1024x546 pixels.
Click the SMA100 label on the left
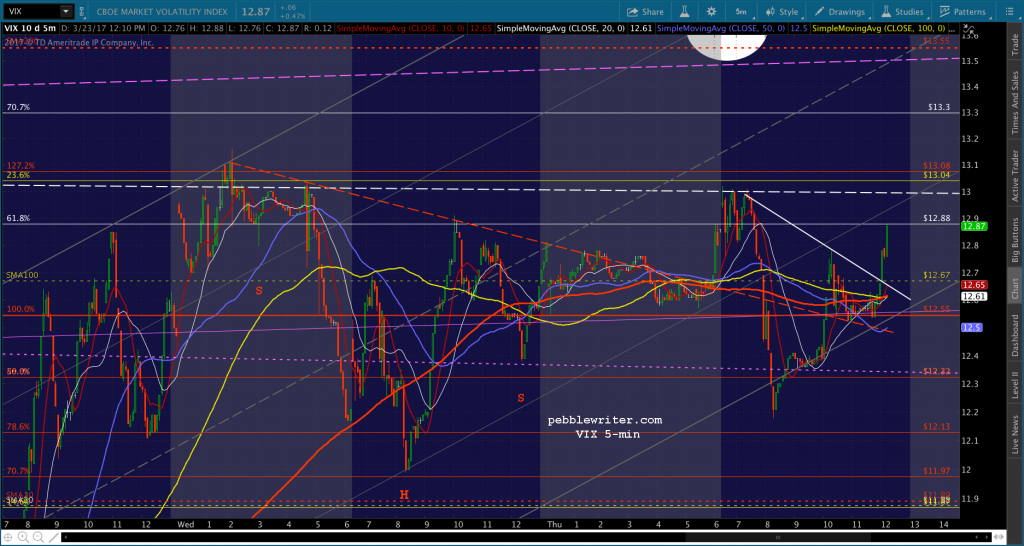[20, 276]
